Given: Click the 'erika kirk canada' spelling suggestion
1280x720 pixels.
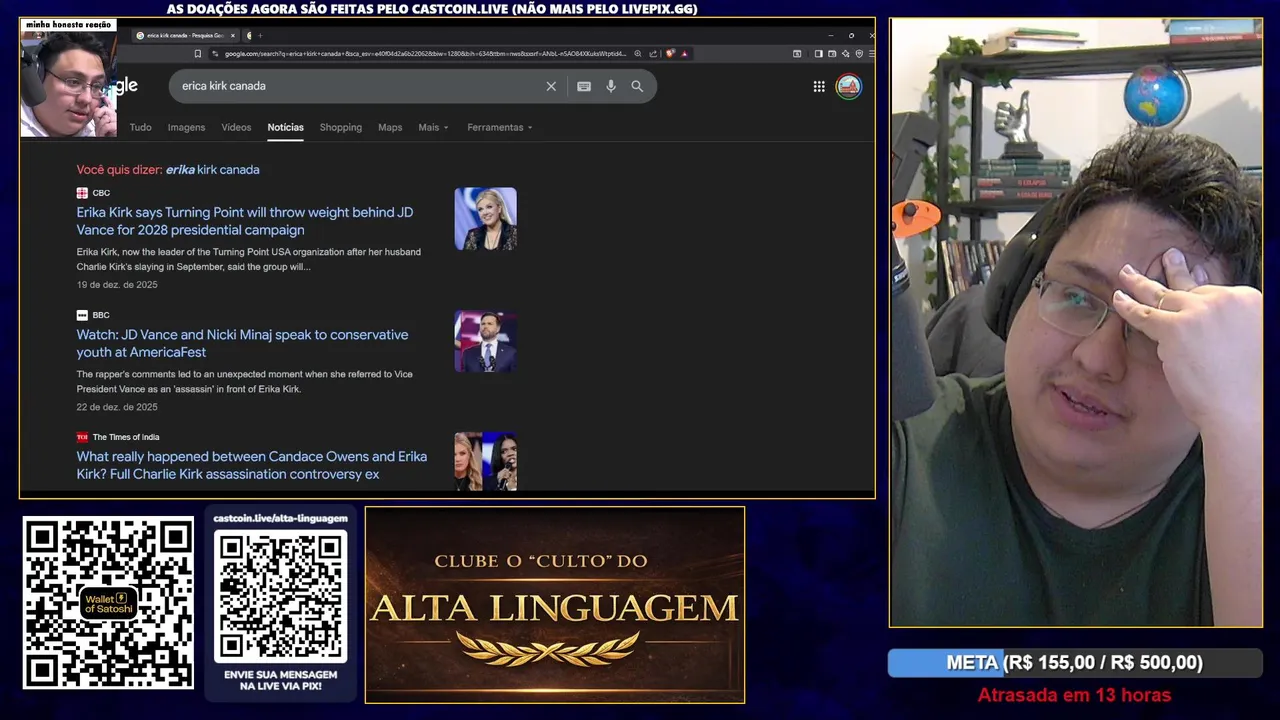Looking at the screenshot, I should pyautogui.click(x=212, y=170).
